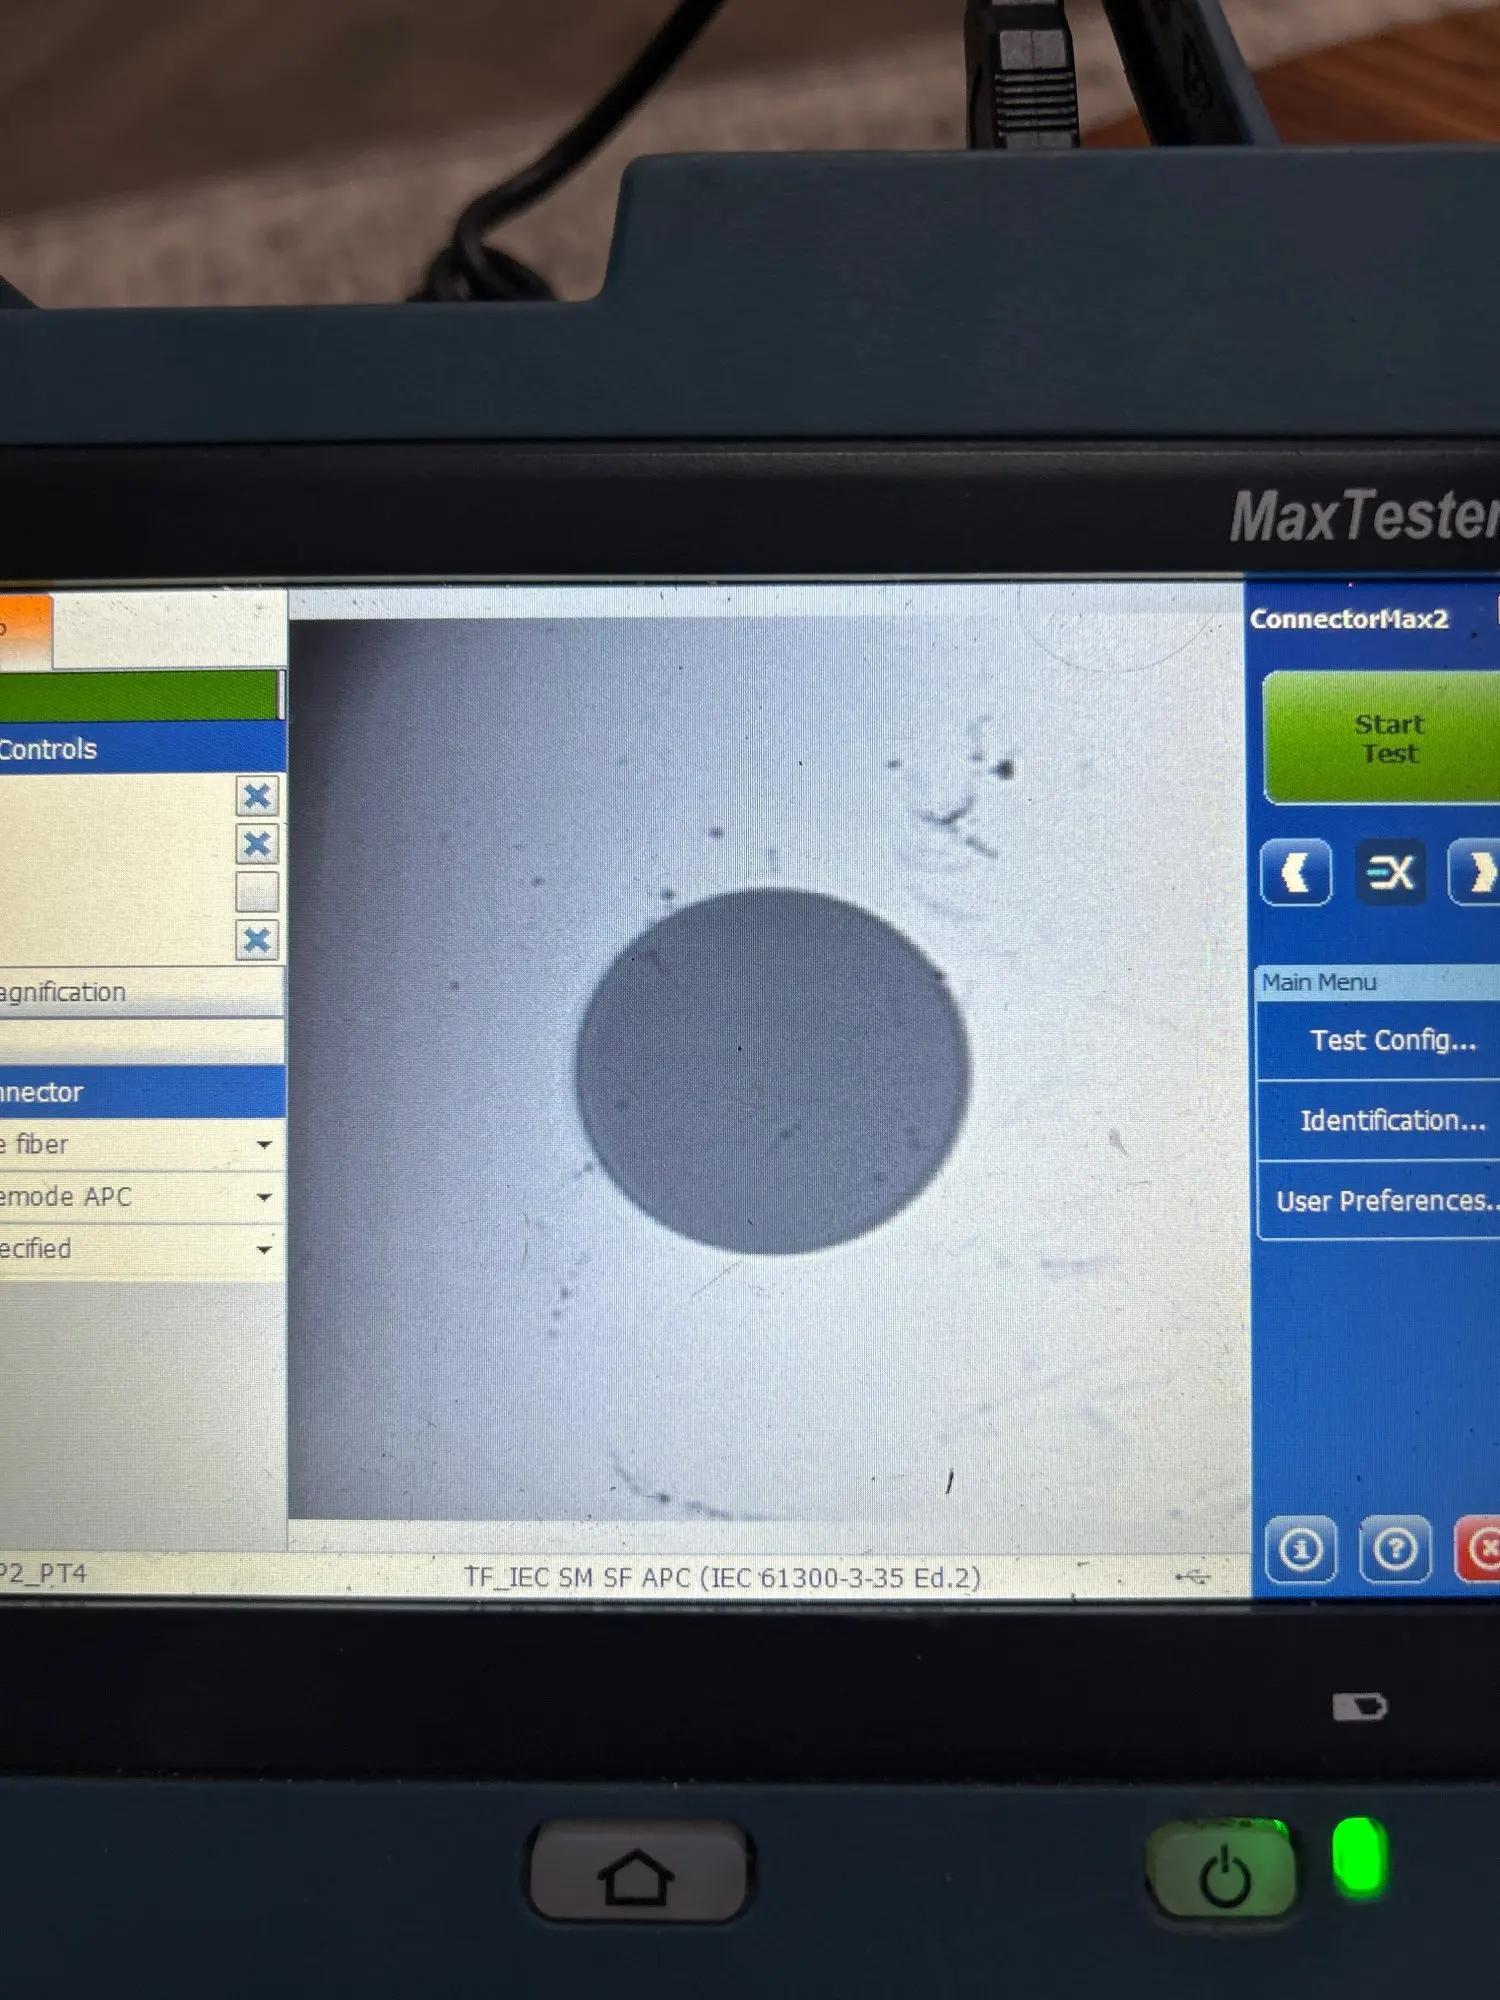
Task: Show the info about dialog
Action: [x=1301, y=1550]
